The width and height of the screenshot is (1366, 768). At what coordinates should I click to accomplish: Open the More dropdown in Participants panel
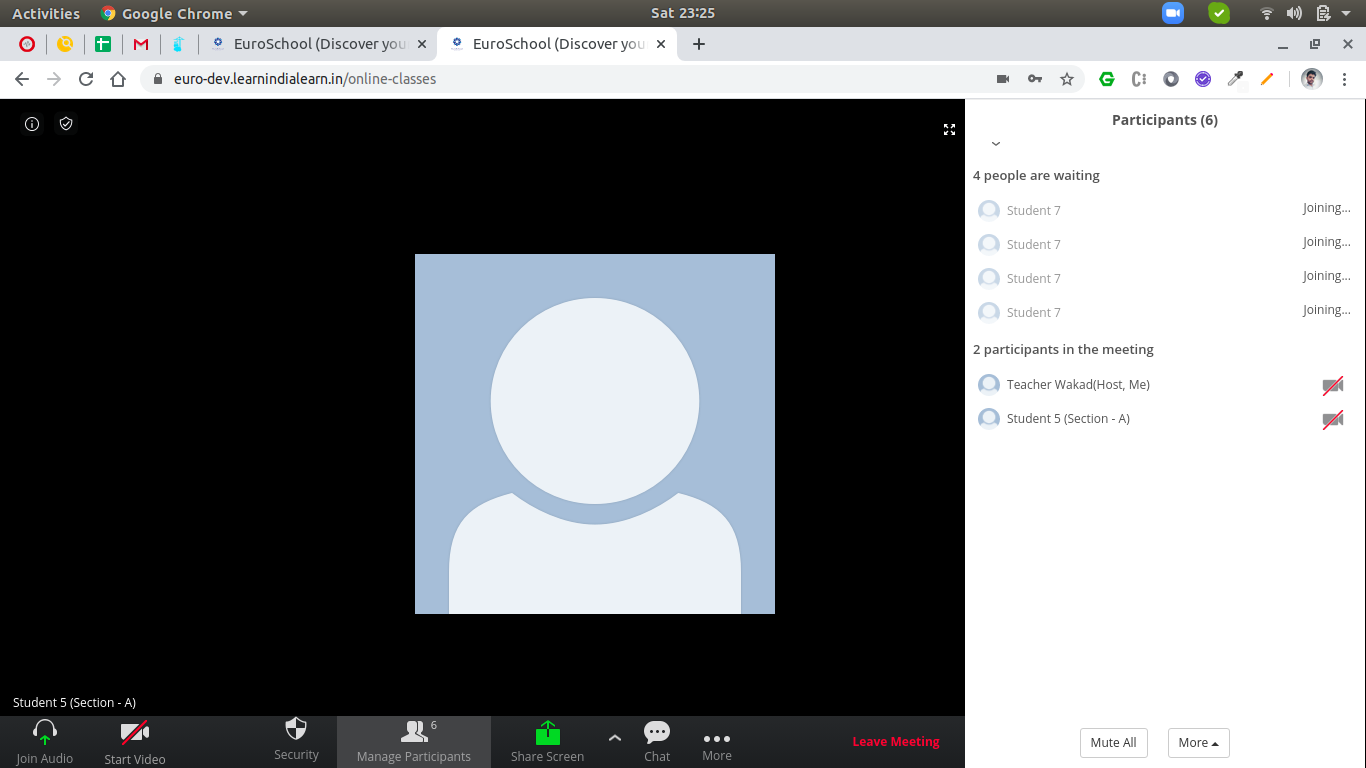coord(1198,743)
